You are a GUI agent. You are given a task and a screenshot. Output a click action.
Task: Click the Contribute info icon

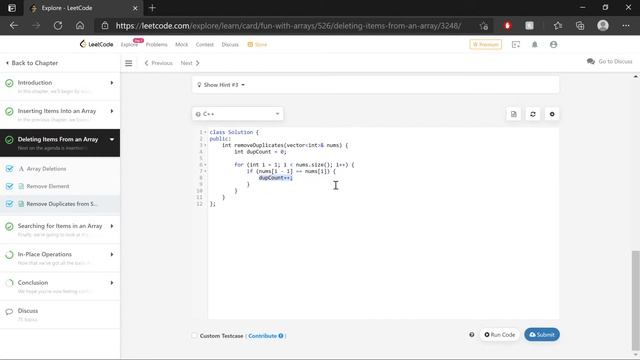tap(281, 336)
